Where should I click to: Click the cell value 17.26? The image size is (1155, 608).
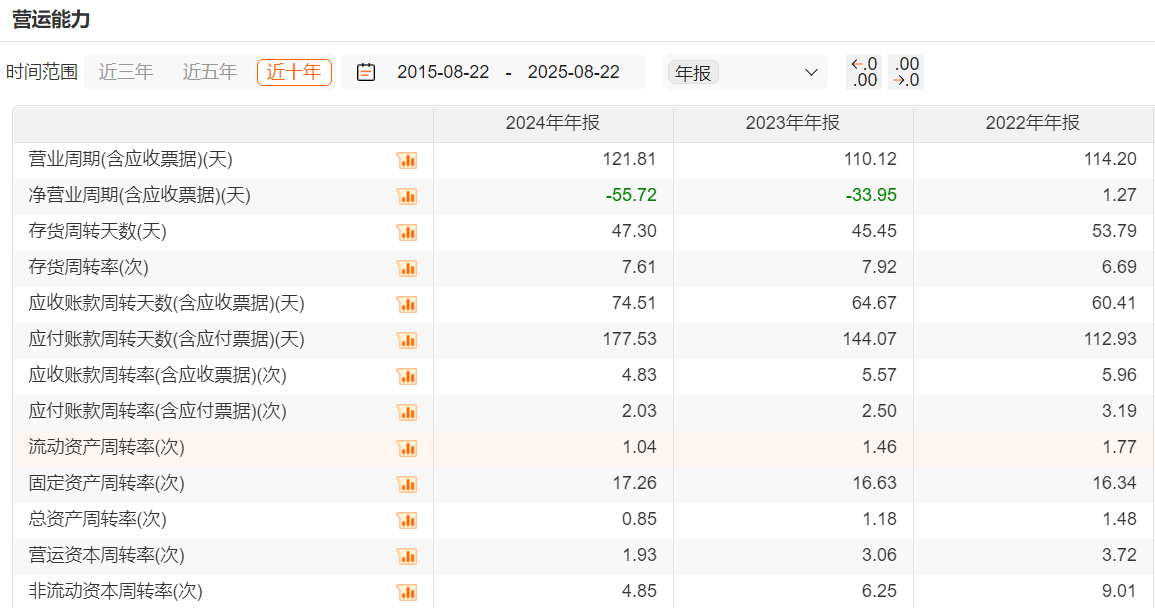[633, 483]
